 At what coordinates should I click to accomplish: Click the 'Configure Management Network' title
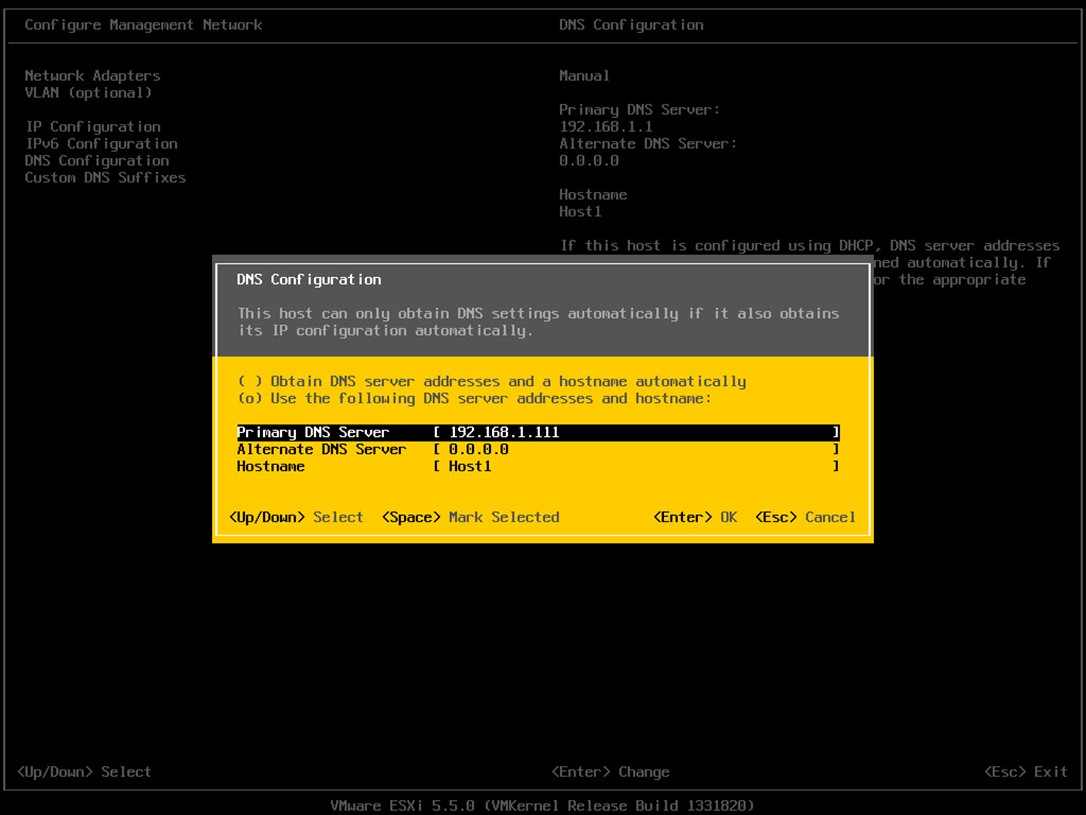[x=143, y=25]
